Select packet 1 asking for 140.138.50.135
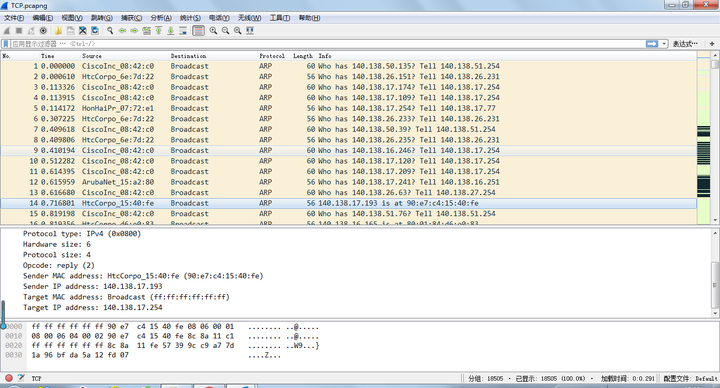 click(349, 66)
